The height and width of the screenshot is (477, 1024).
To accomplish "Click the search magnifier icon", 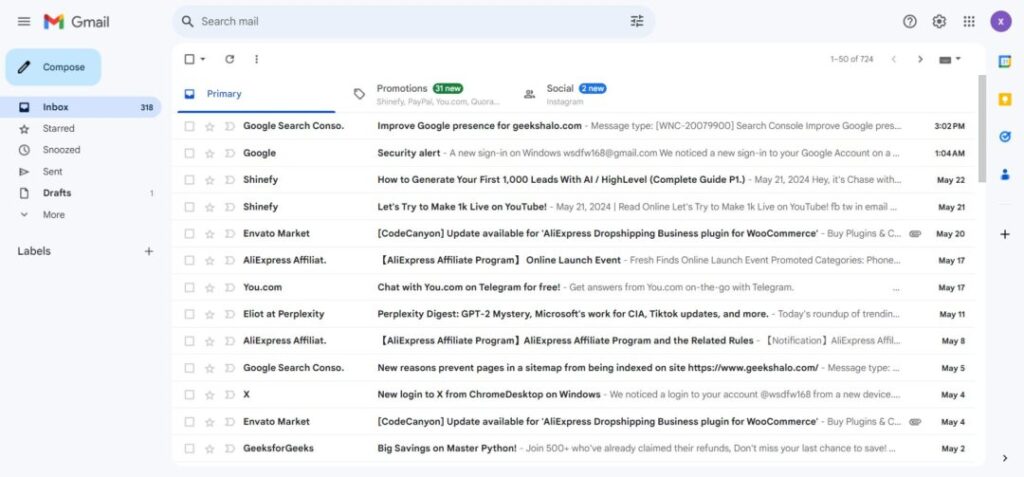I will click(187, 22).
